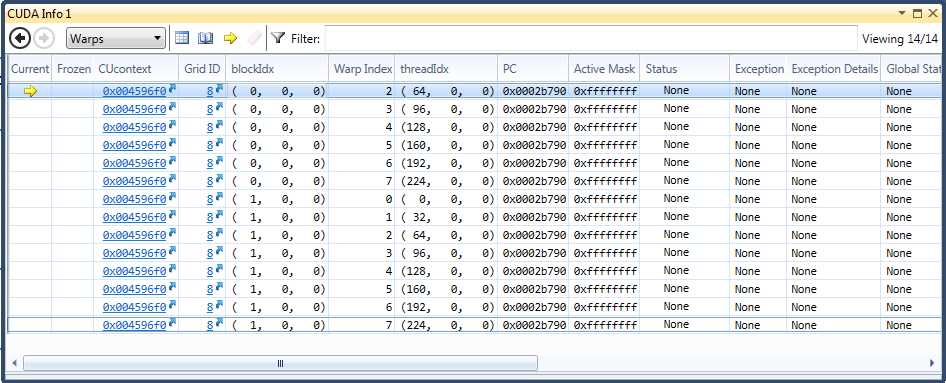Open CUcontext link for block 1 warp 0
The height and width of the screenshot is (383, 946).
134,199
